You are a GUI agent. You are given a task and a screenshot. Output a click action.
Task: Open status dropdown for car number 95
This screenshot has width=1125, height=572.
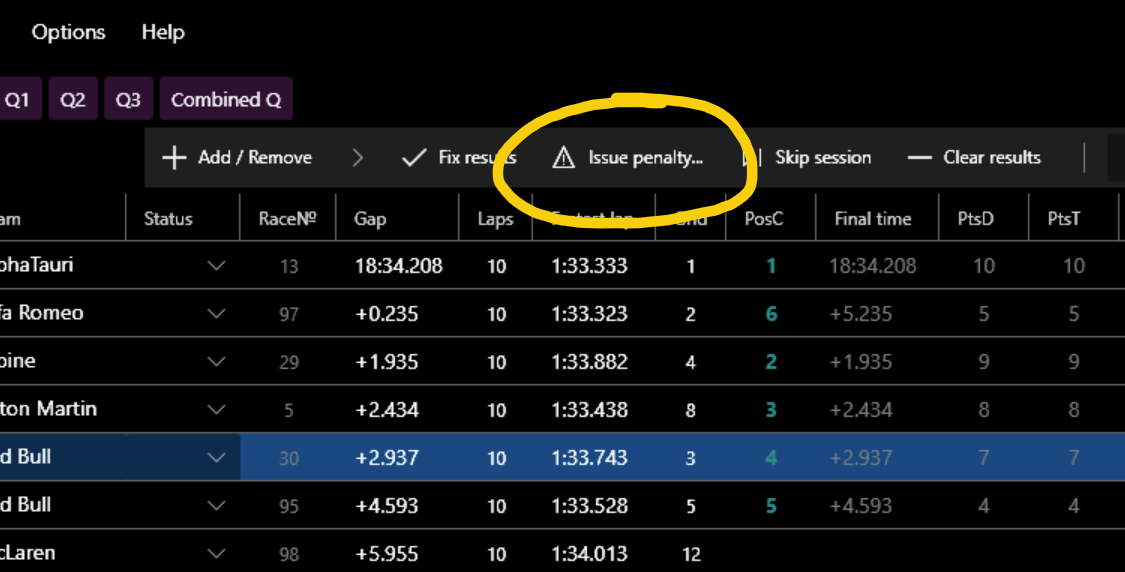coord(216,506)
